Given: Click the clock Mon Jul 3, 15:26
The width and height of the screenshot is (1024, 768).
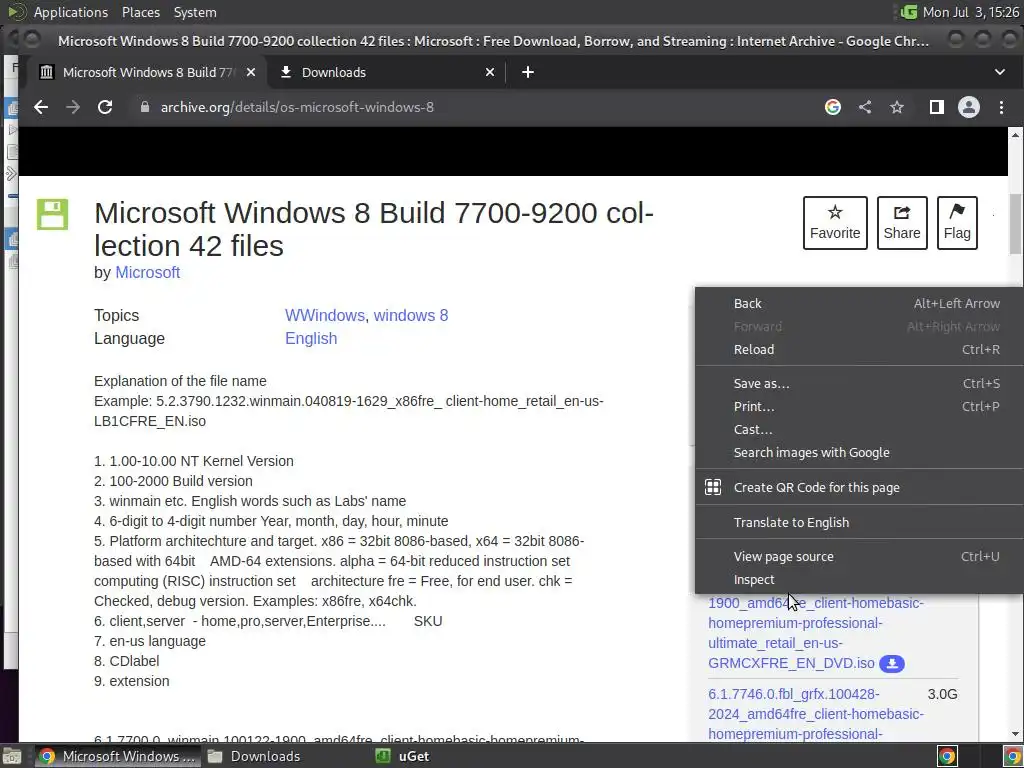Looking at the screenshot, I should tap(970, 12).
